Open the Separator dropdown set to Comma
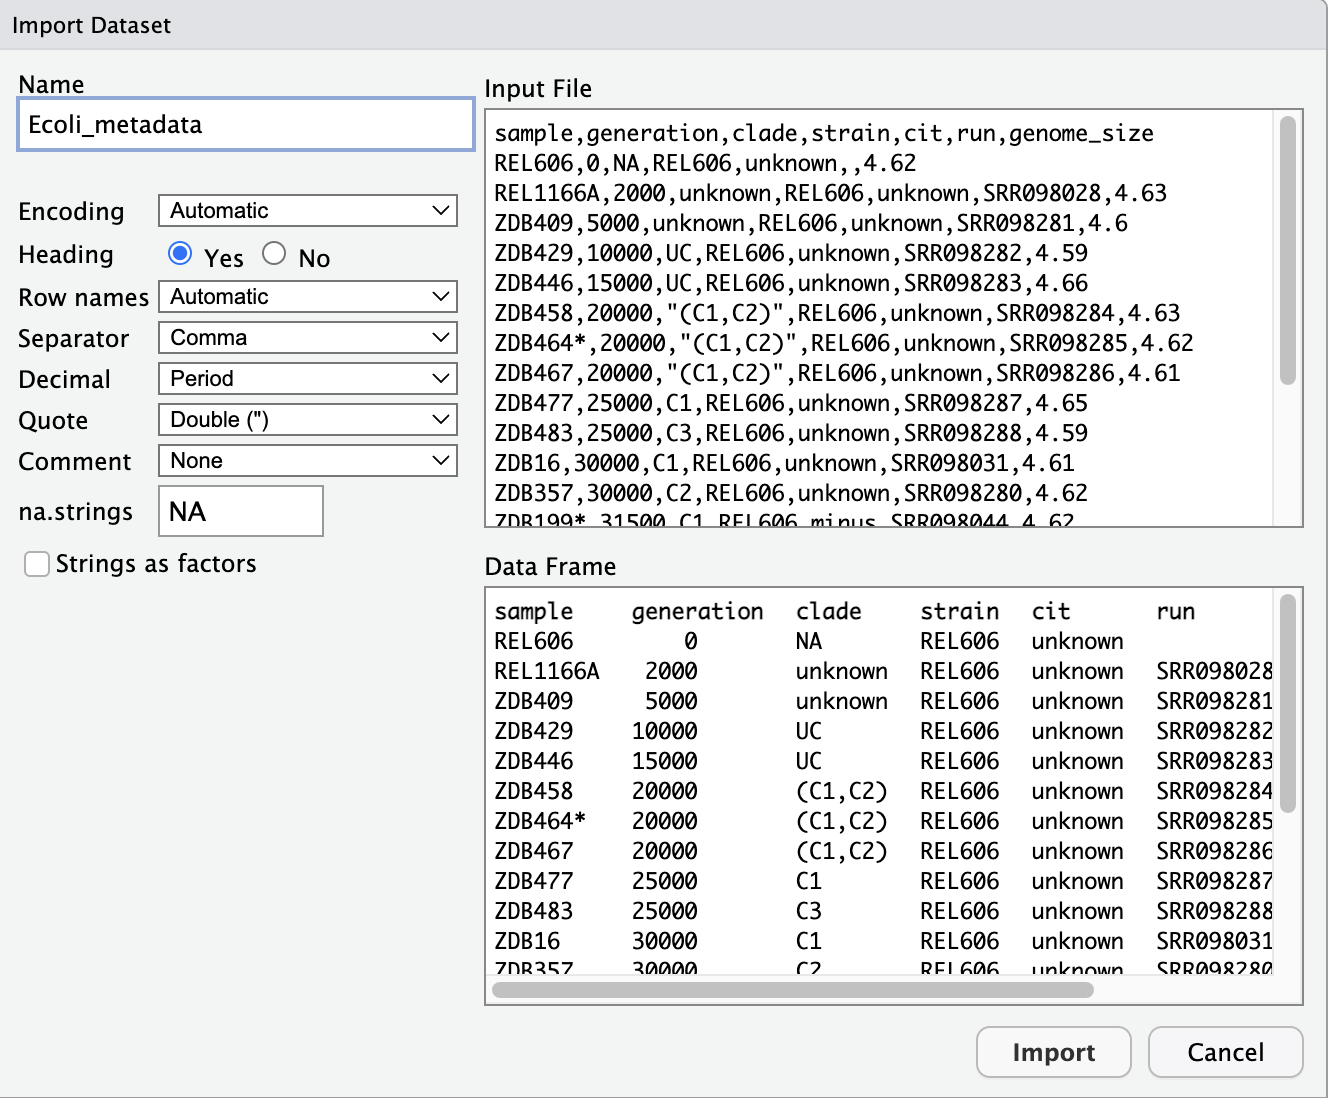The height and width of the screenshot is (1098, 1328). tap(307, 338)
